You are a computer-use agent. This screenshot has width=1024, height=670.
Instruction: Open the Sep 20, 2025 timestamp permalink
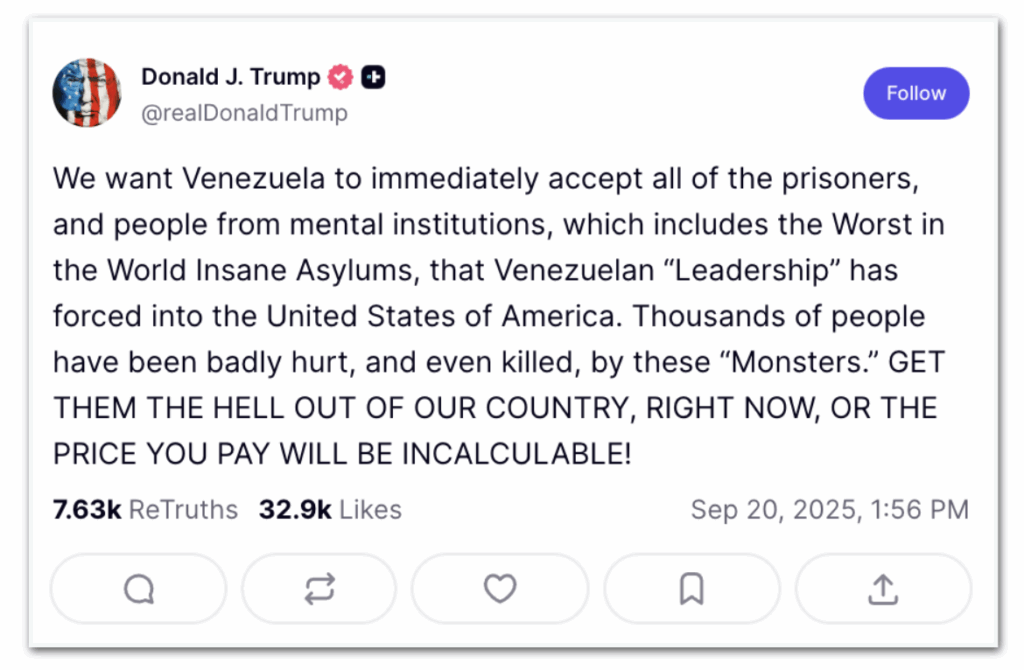(829, 509)
